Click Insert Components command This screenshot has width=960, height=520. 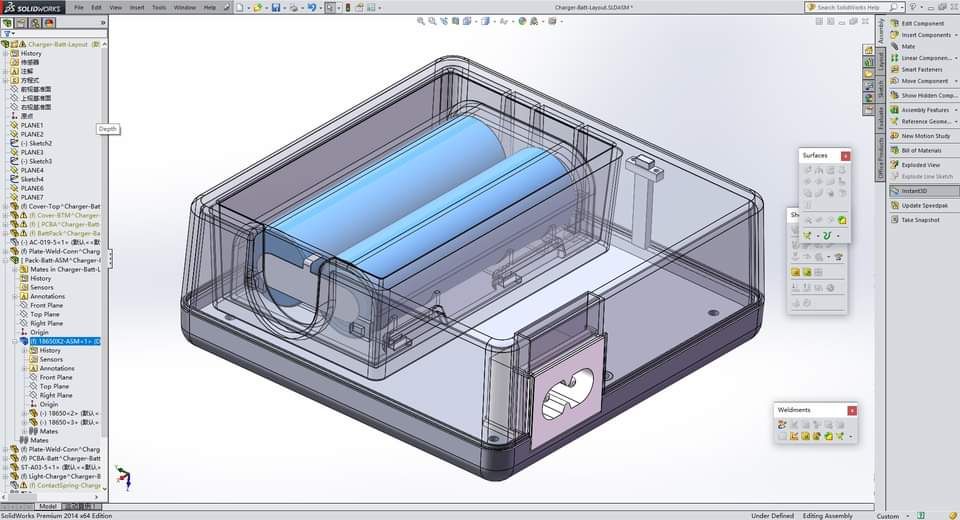(921, 35)
